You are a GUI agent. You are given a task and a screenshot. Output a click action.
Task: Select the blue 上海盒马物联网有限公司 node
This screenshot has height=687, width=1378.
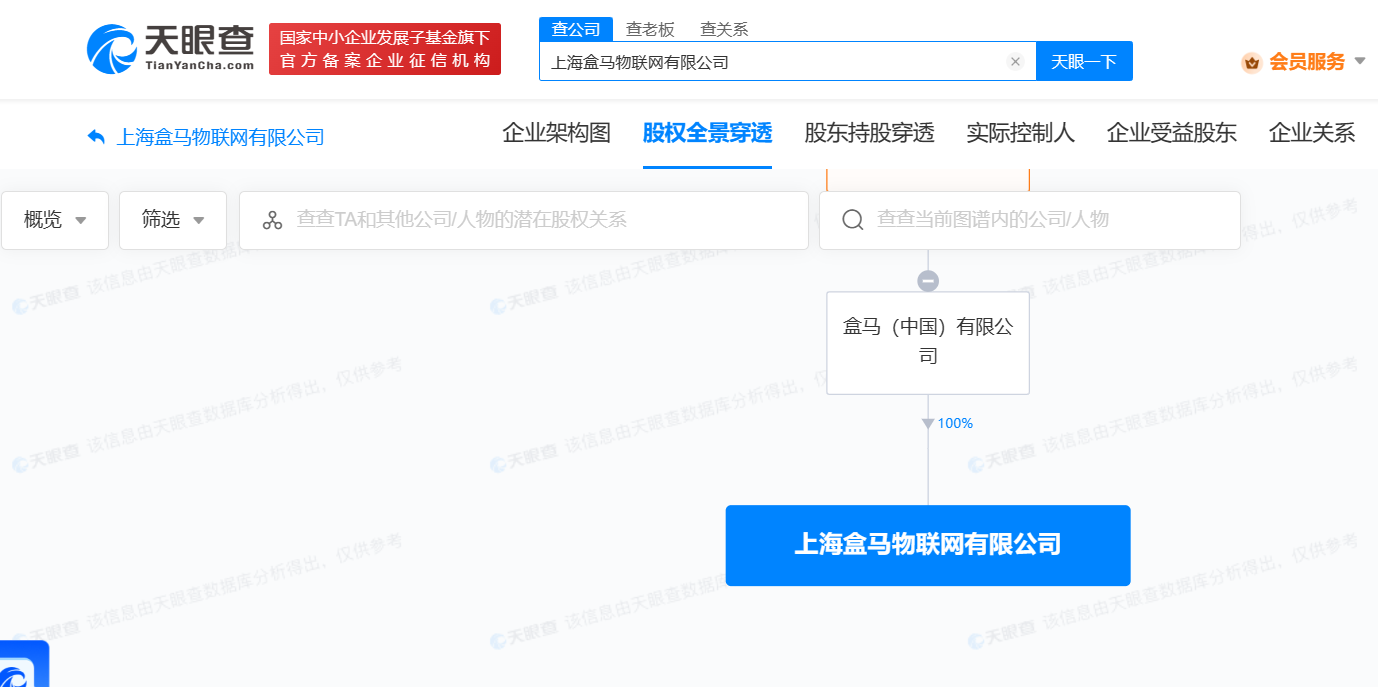tap(928, 545)
